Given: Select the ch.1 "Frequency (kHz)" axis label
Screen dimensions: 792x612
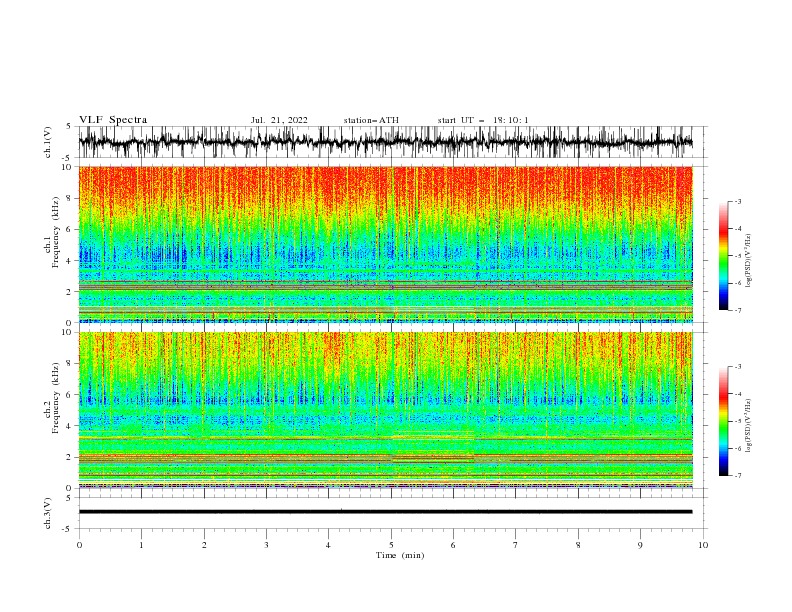Looking at the screenshot, I should pos(56,232).
